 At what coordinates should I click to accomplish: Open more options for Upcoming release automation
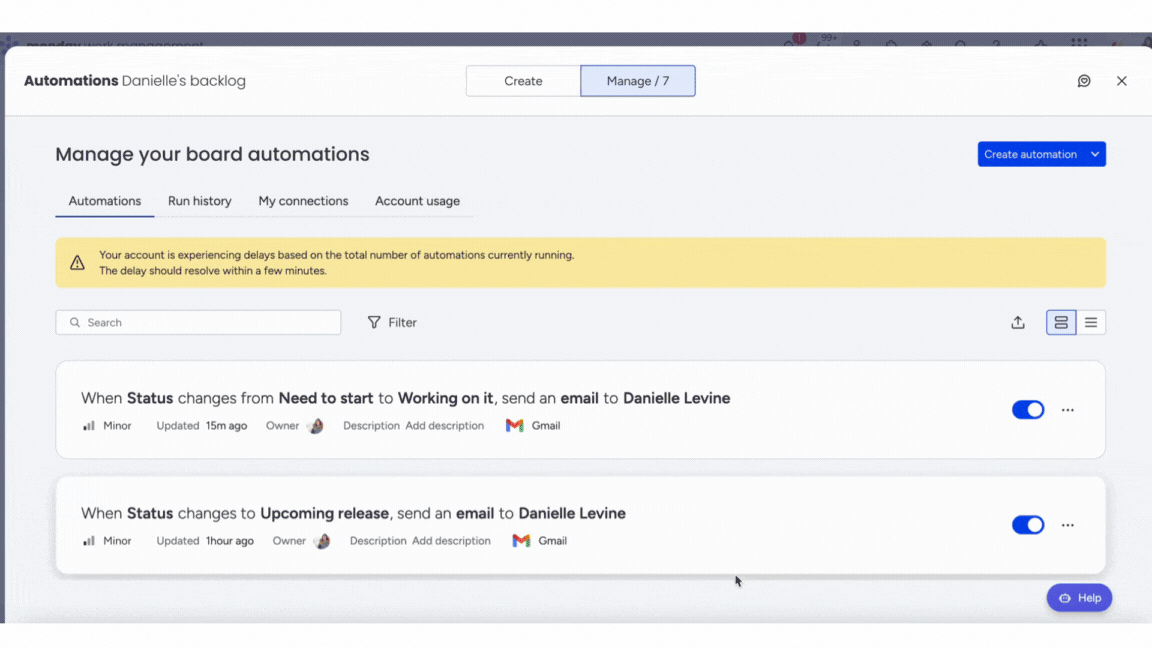coord(1068,525)
